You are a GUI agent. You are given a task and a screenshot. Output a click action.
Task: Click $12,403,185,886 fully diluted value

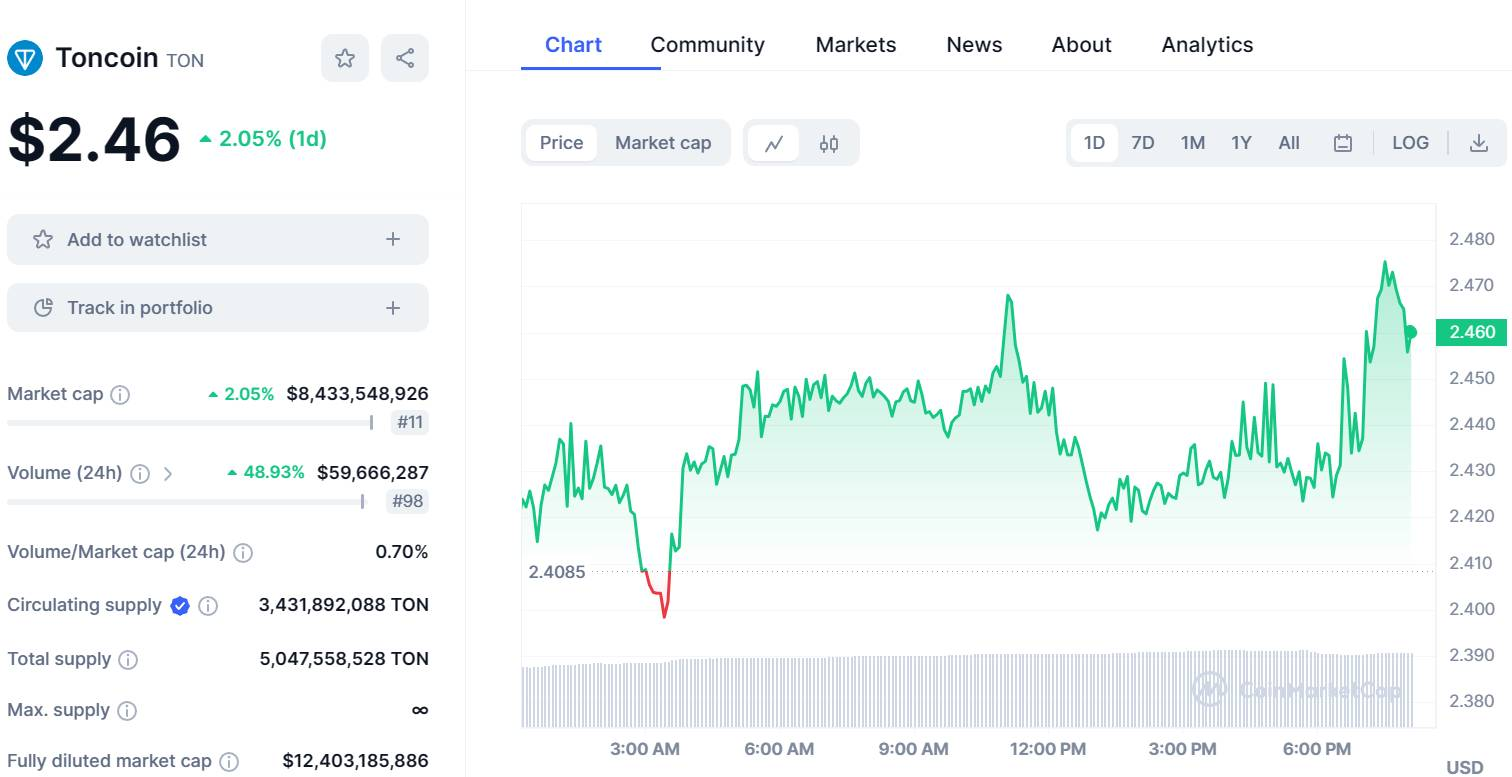(x=355, y=762)
